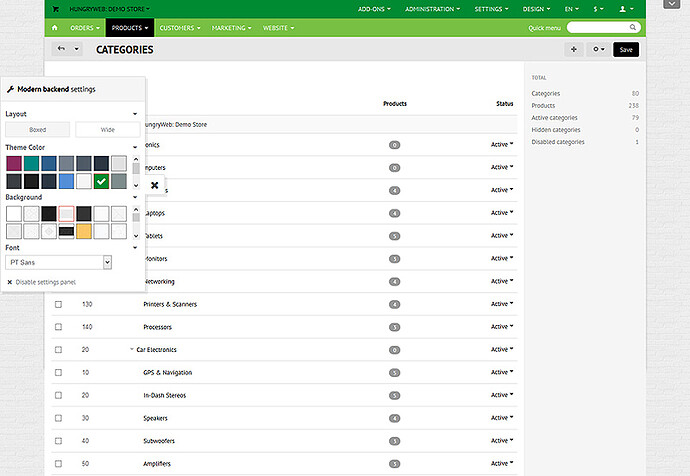Image resolution: width=690 pixels, height=476 pixels.
Task: Open the Design menu
Action: (x=536, y=9)
